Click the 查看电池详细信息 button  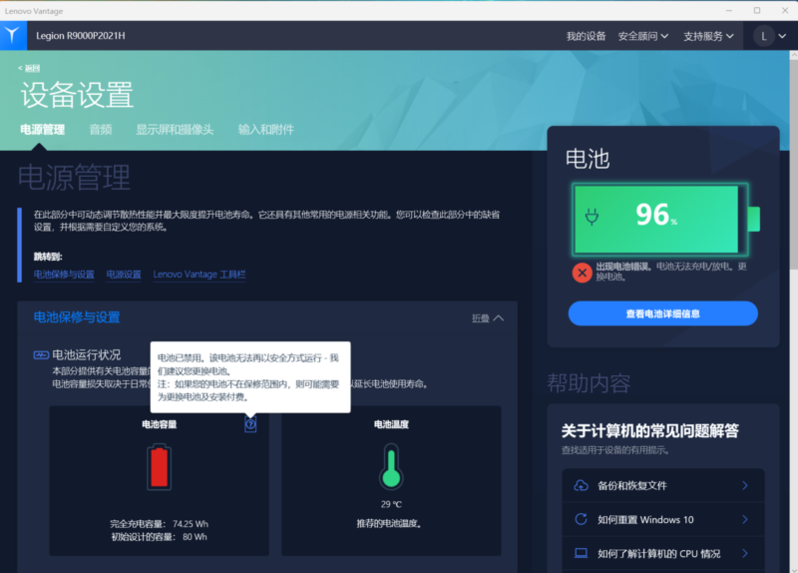(663, 313)
